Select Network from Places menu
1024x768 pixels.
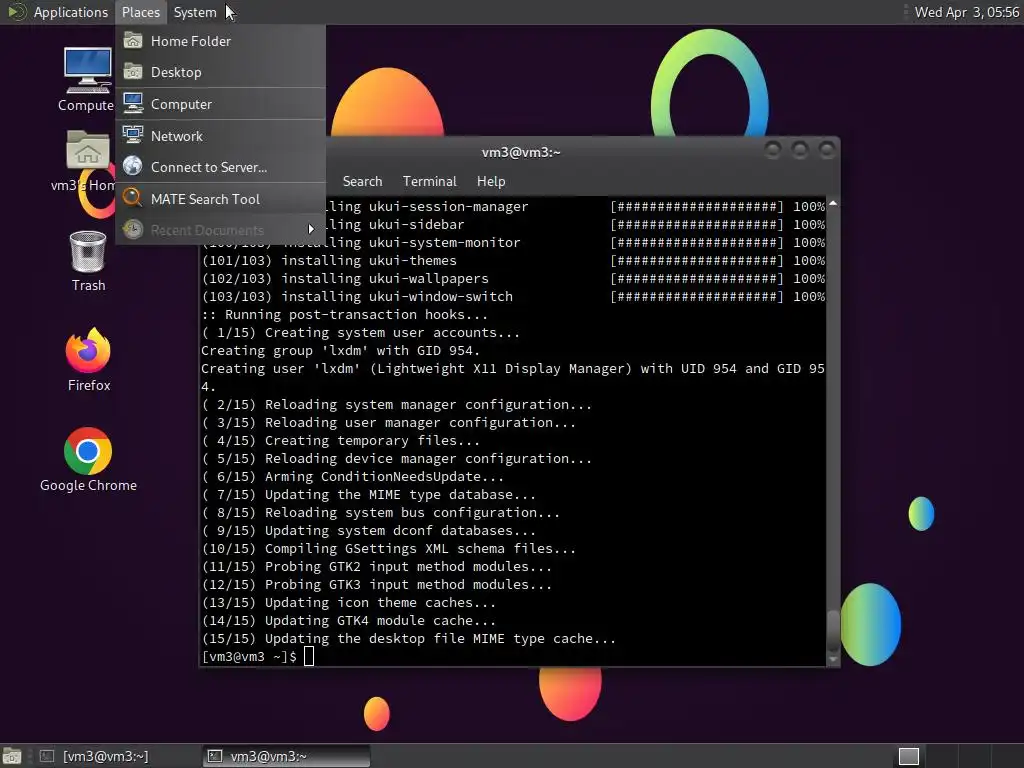(221, 135)
